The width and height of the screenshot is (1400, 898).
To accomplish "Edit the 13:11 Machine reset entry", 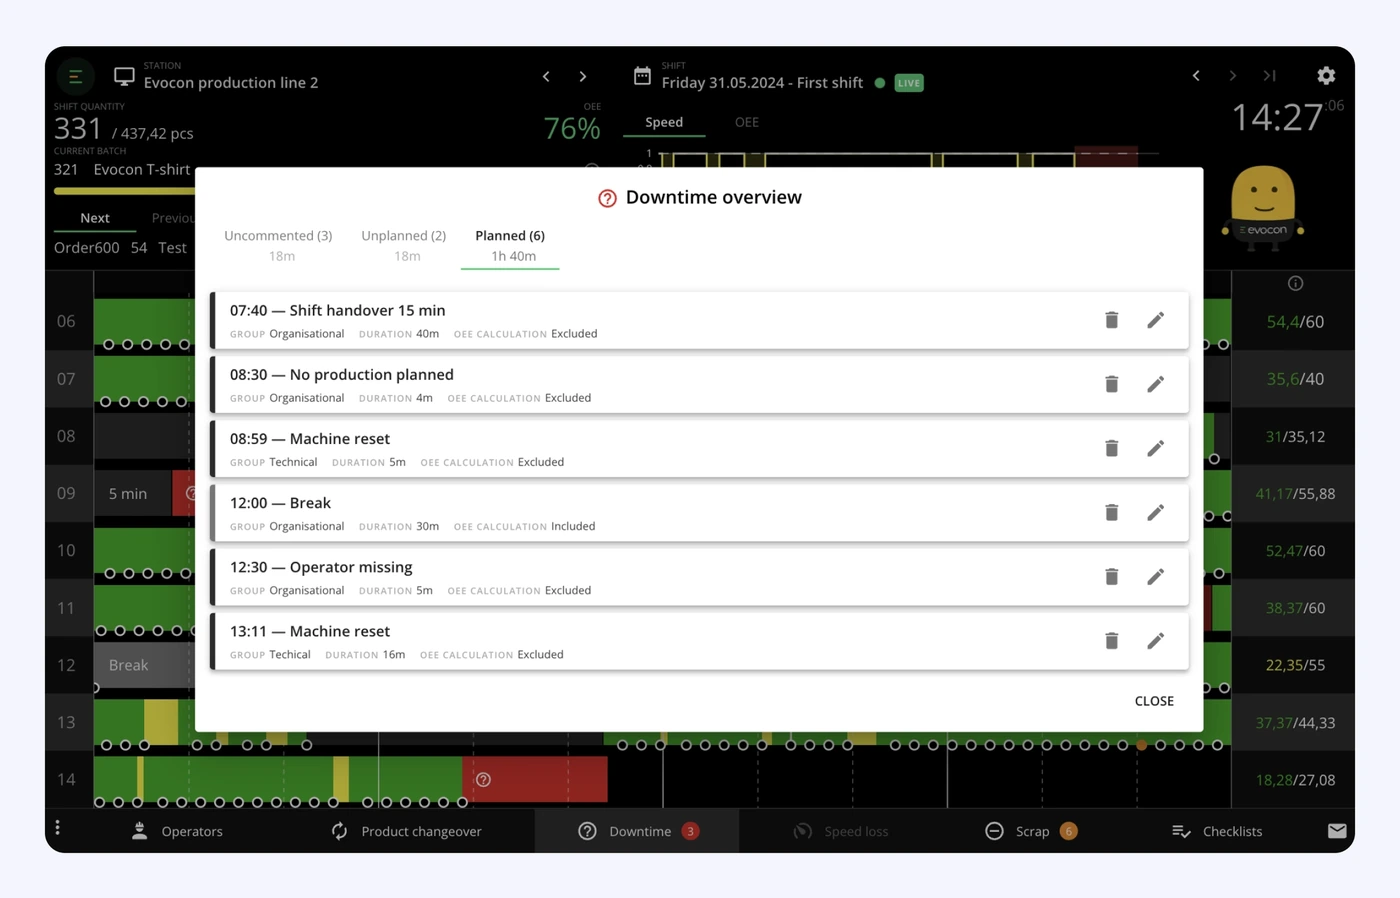I will click(x=1155, y=640).
